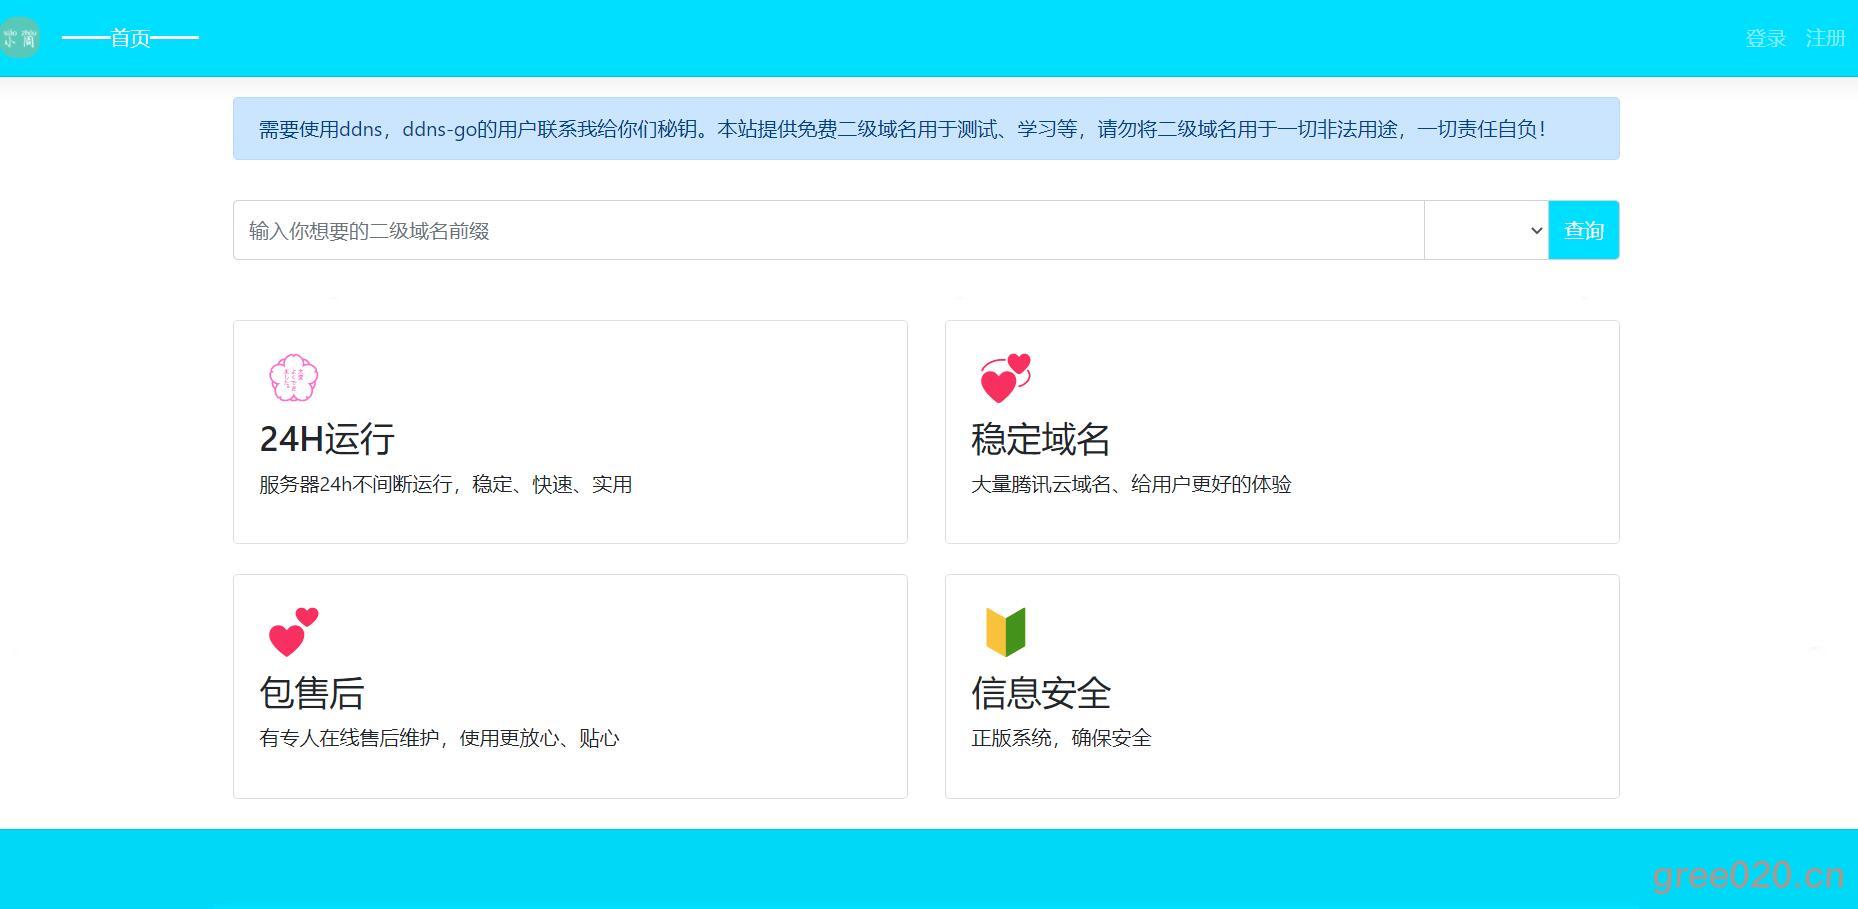
Task: Click the pink flower icon above 24H运行
Action: [x=293, y=378]
